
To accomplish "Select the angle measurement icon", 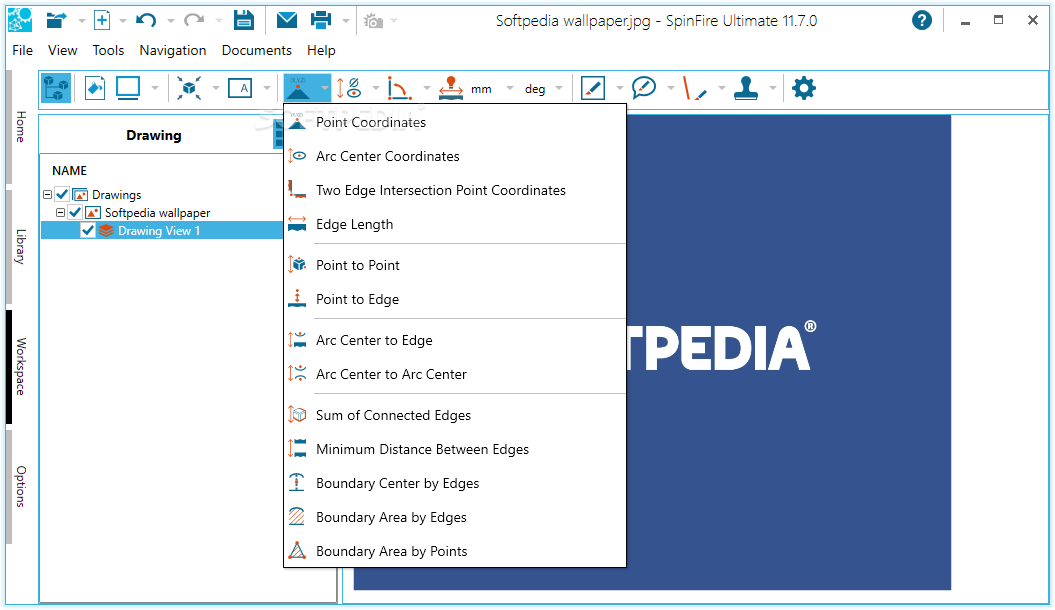I will coord(400,88).
